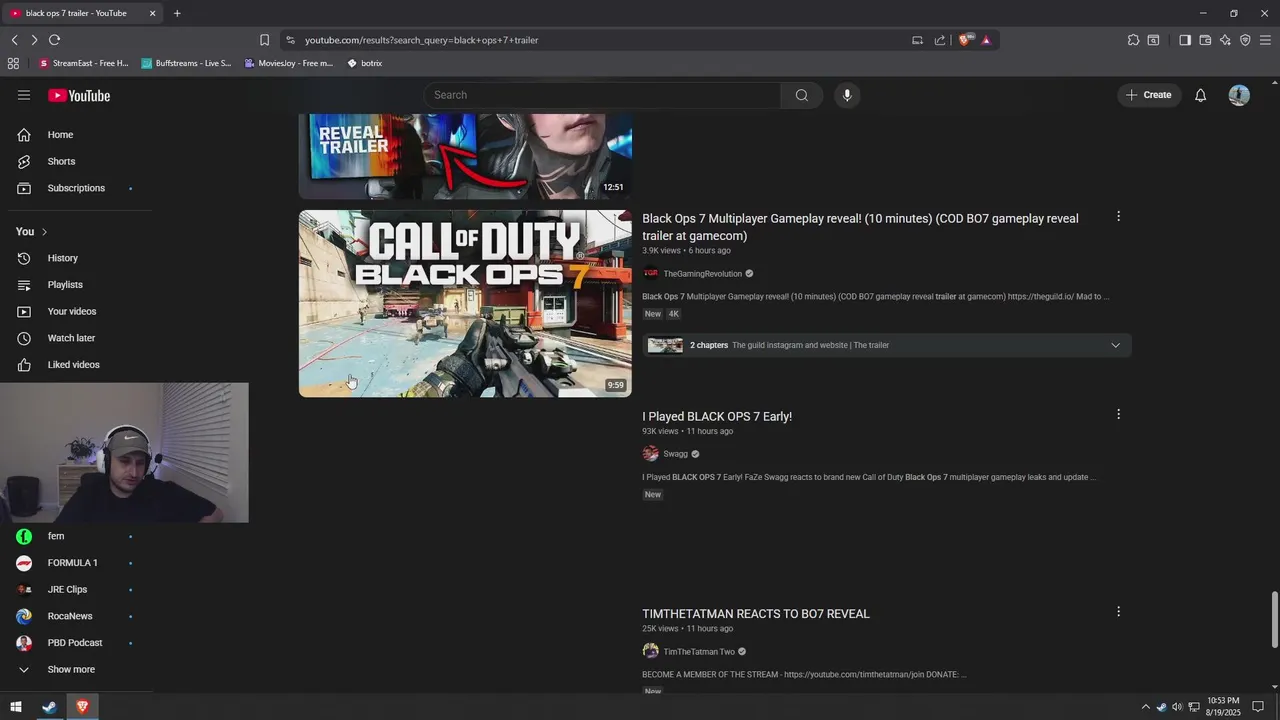Bookmark this page icon in address bar

pyautogui.click(x=264, y=40)
